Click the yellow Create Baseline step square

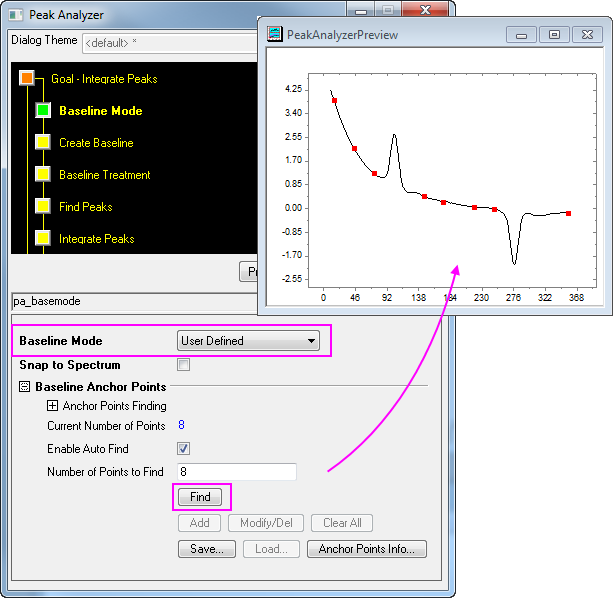pos(43,142)
